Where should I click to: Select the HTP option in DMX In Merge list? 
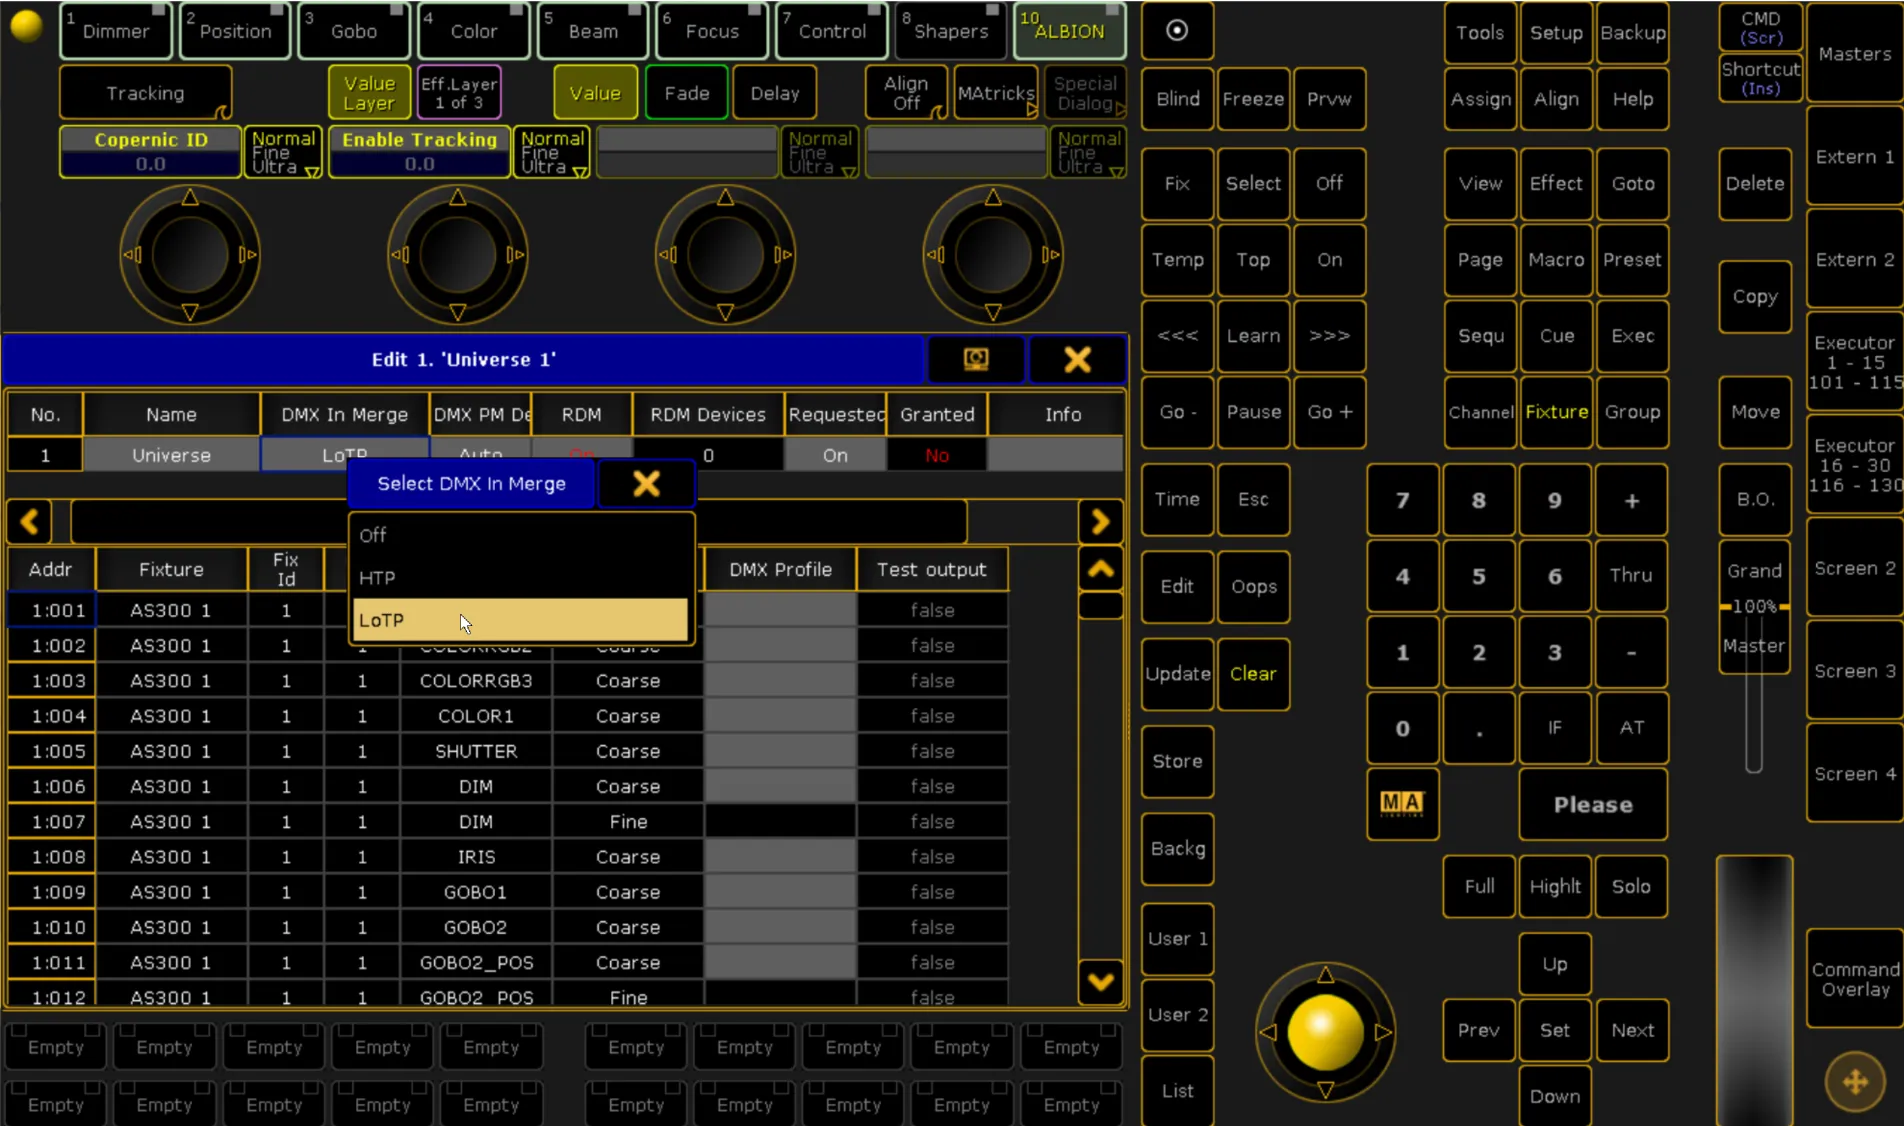tap(521, 578)
